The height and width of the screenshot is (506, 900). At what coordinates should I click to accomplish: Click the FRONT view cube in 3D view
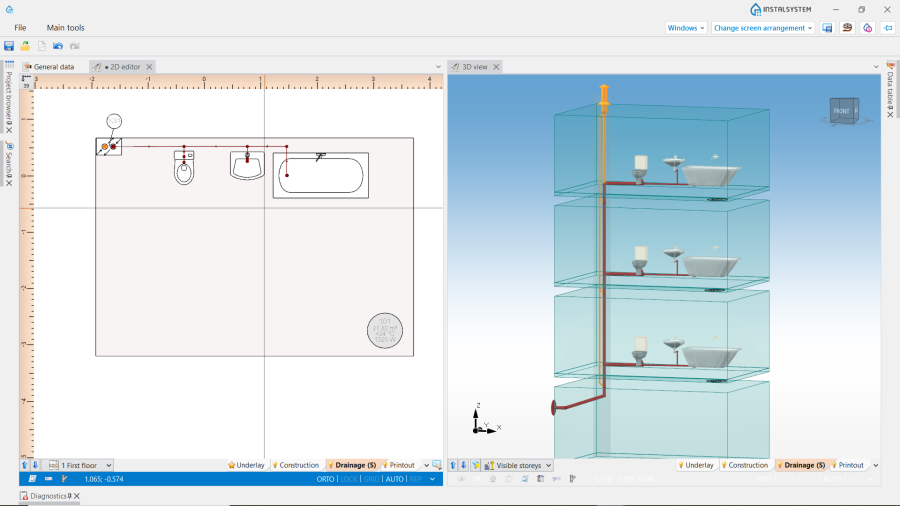(x=844, y=111)
